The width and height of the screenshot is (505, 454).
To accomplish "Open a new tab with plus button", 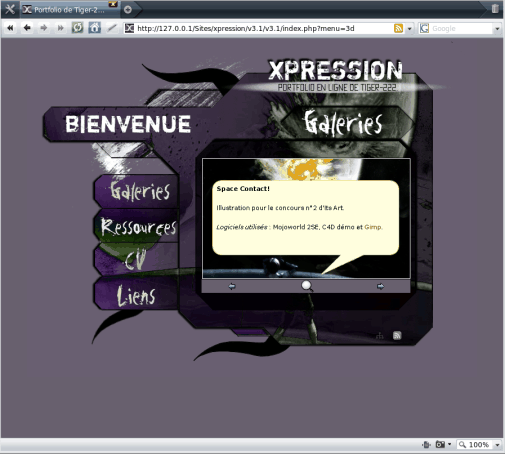I will coord(128,10).
